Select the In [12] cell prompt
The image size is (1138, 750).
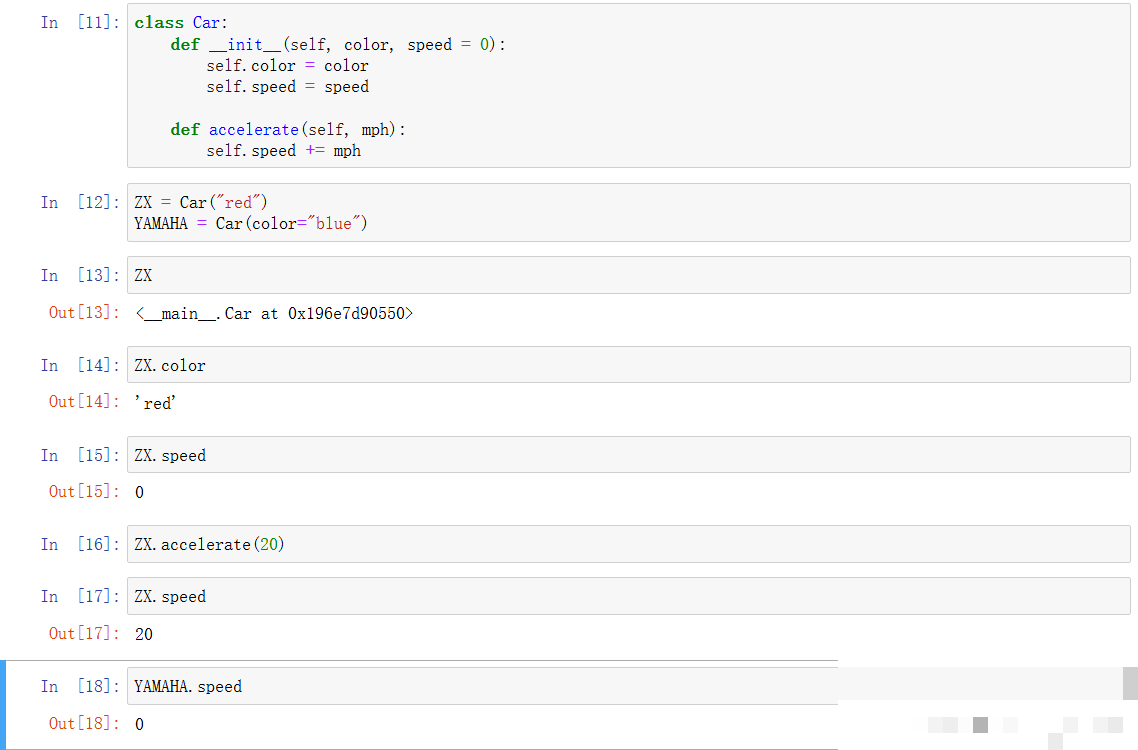pyautogui.click(x=80, y=203)
